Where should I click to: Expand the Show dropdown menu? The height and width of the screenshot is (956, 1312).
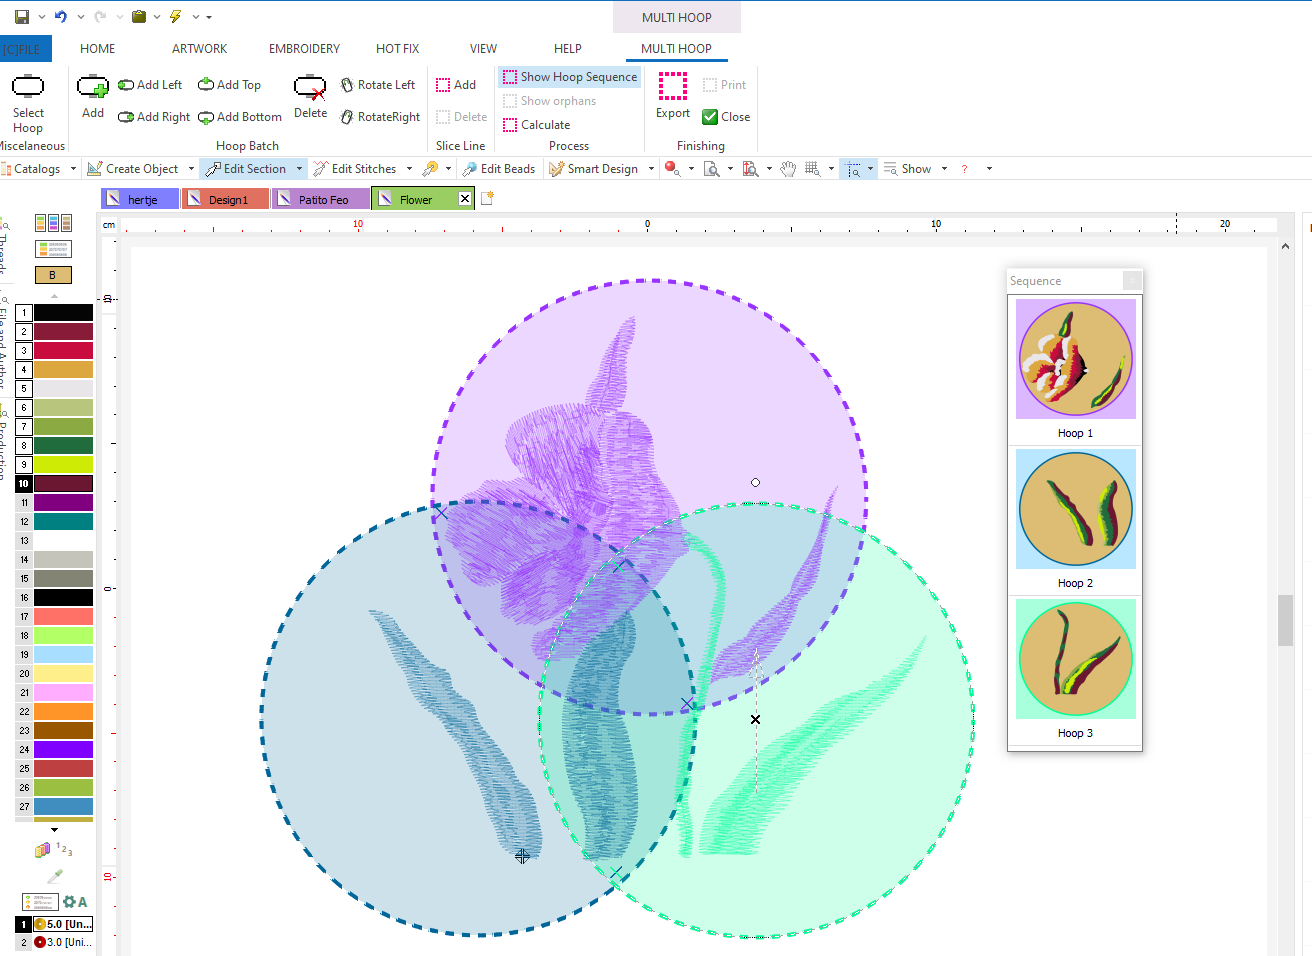point(944,169)
